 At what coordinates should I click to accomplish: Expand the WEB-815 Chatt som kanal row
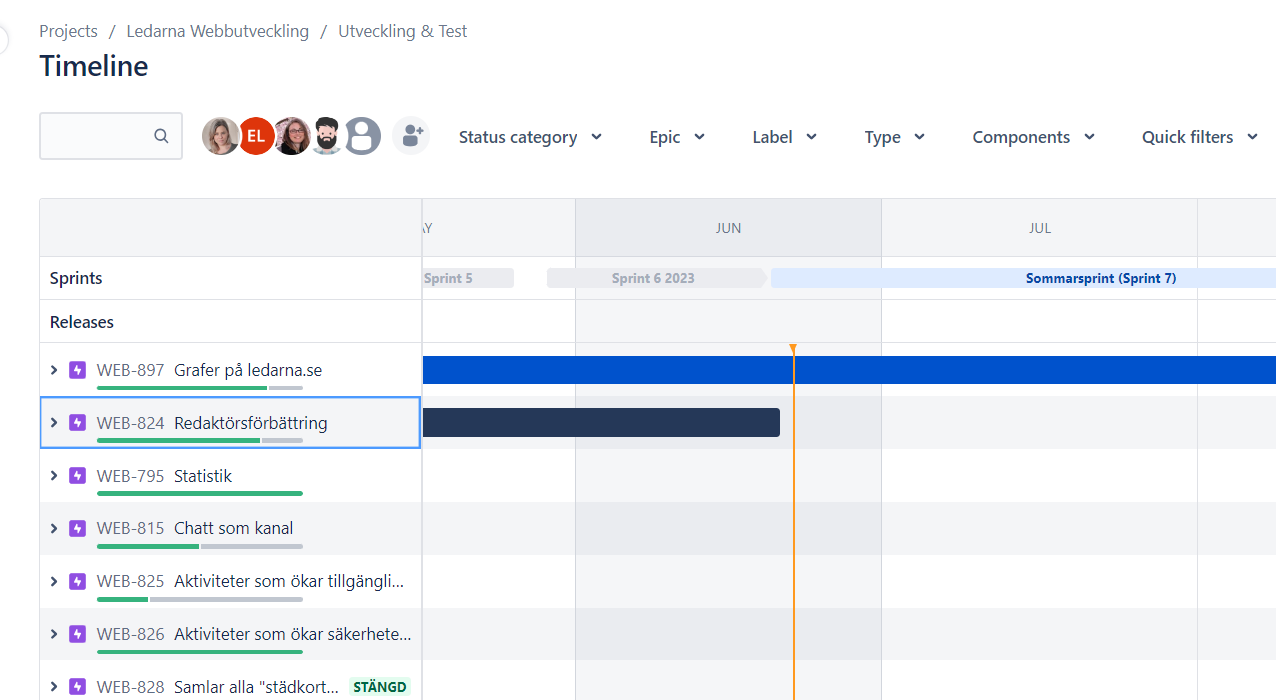54,528
